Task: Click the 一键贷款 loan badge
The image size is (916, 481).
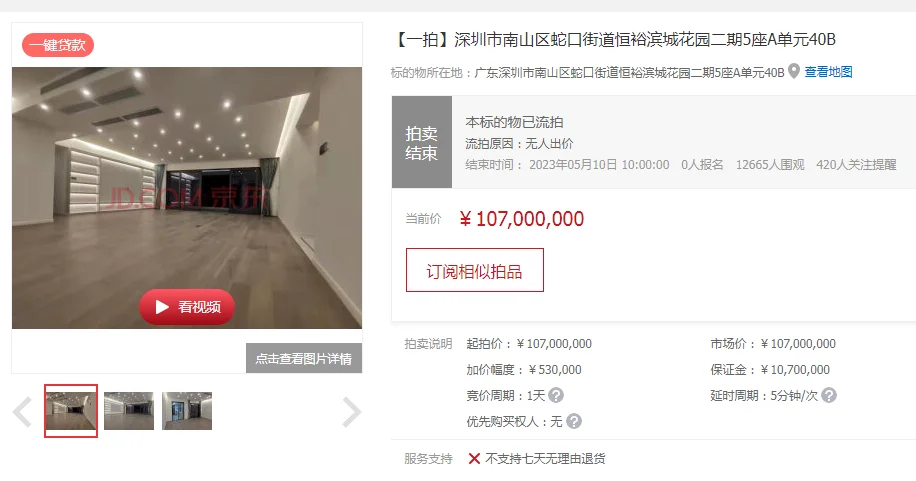Action: (58, 45)
